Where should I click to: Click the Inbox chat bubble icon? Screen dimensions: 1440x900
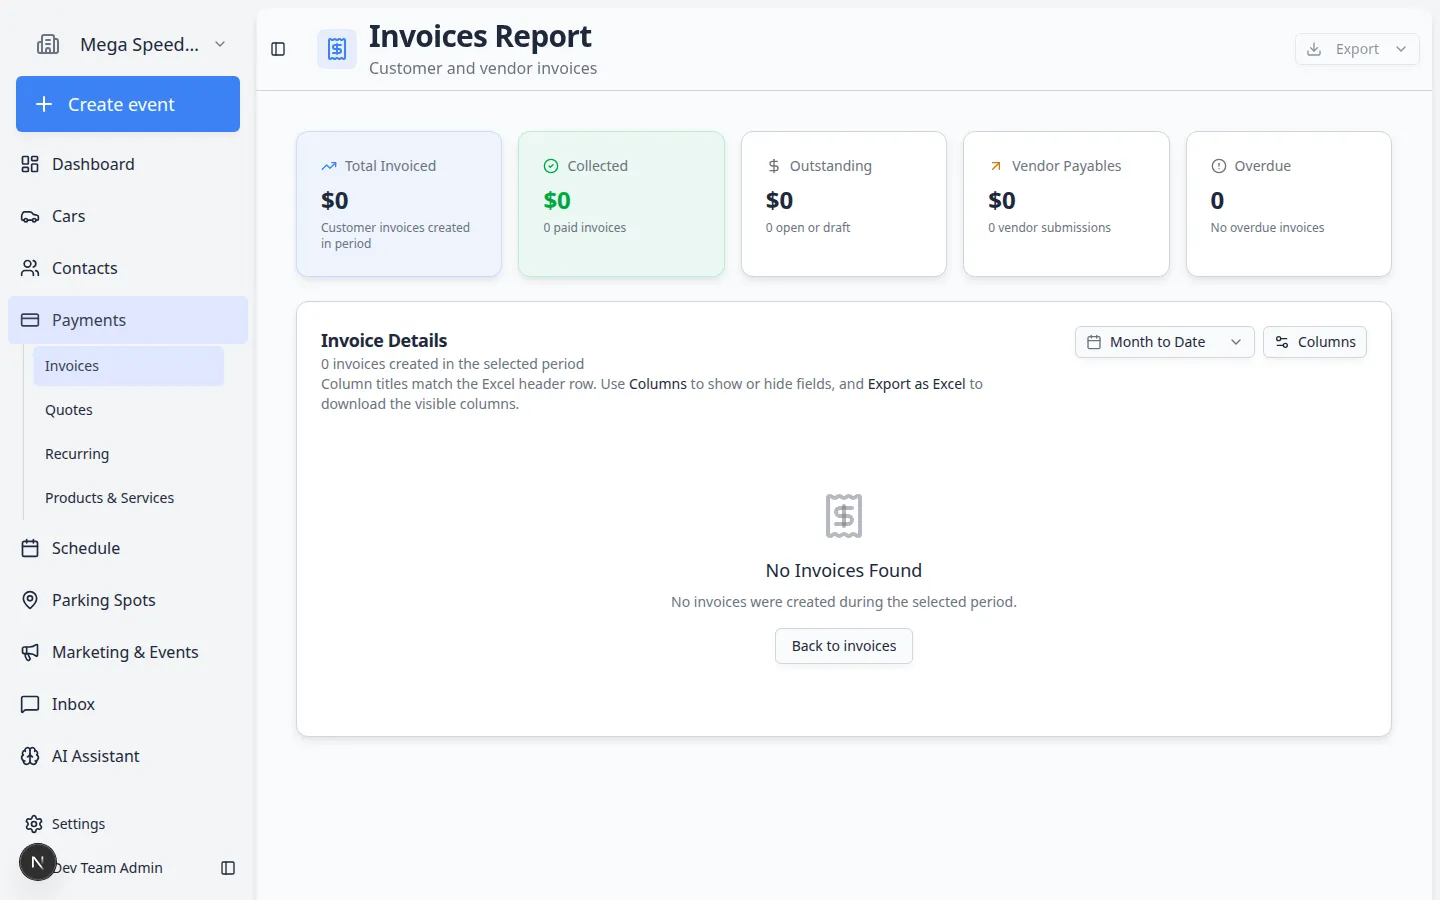(x=30, y=704)
